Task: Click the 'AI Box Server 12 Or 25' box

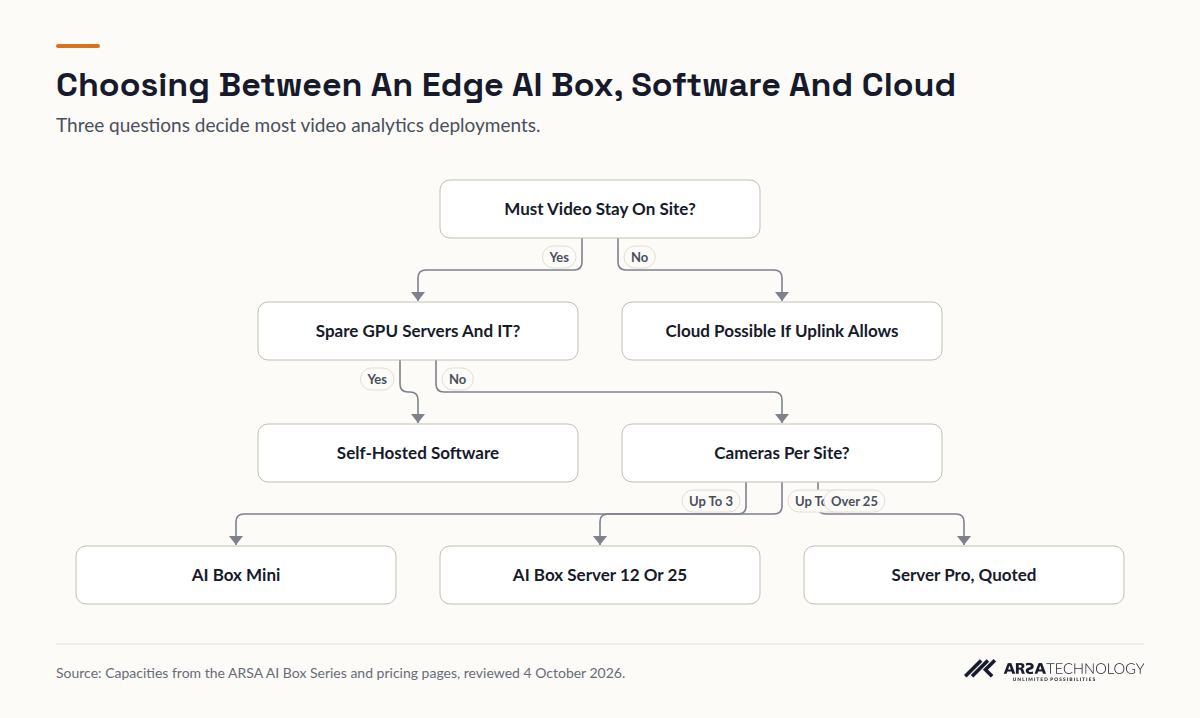Action: click(x=600, y=575)
